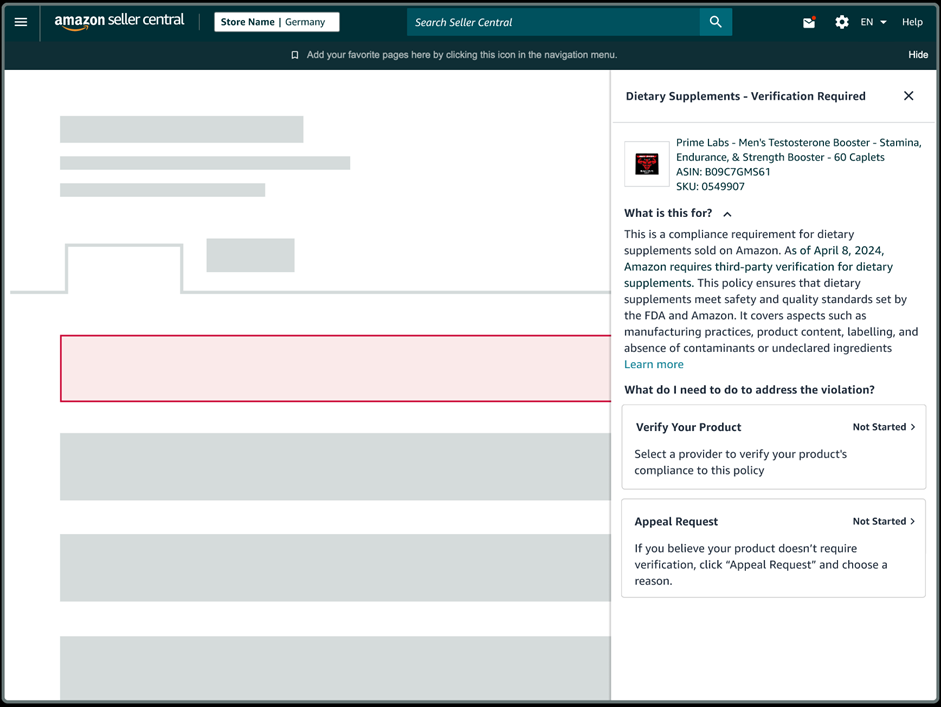Viewport: 941px width, 707px height.
Task: Click the Learn more link
Action: (x=654, y=364)
